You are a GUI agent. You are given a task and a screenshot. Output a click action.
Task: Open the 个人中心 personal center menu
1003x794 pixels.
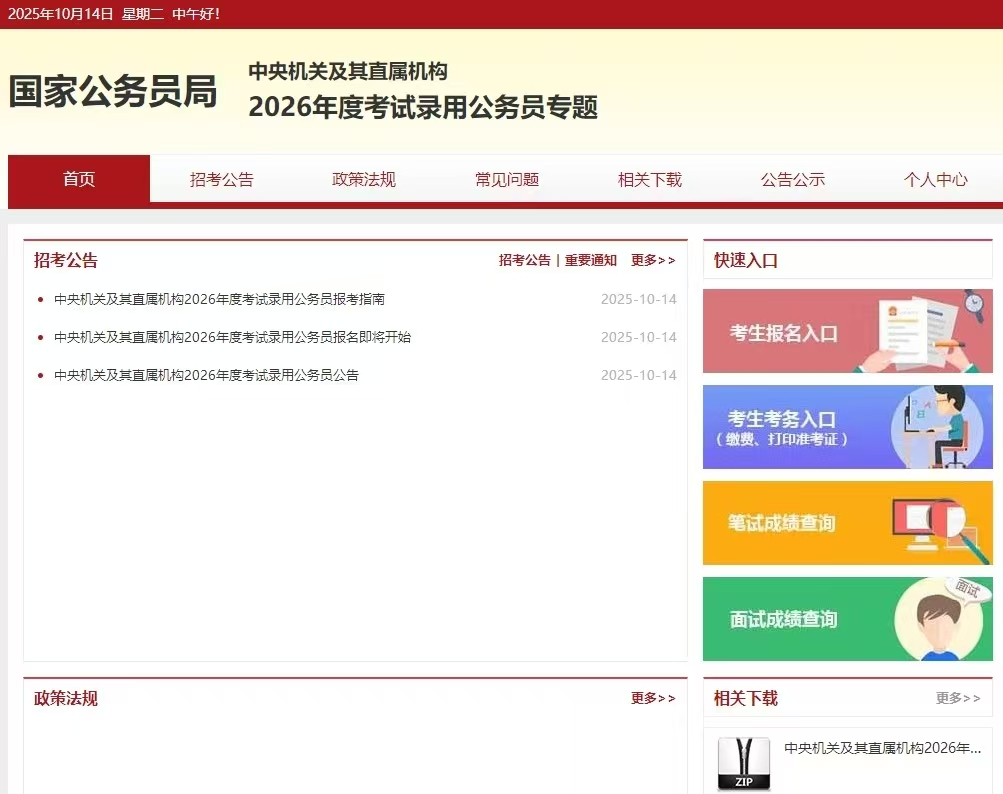point(935,180)
